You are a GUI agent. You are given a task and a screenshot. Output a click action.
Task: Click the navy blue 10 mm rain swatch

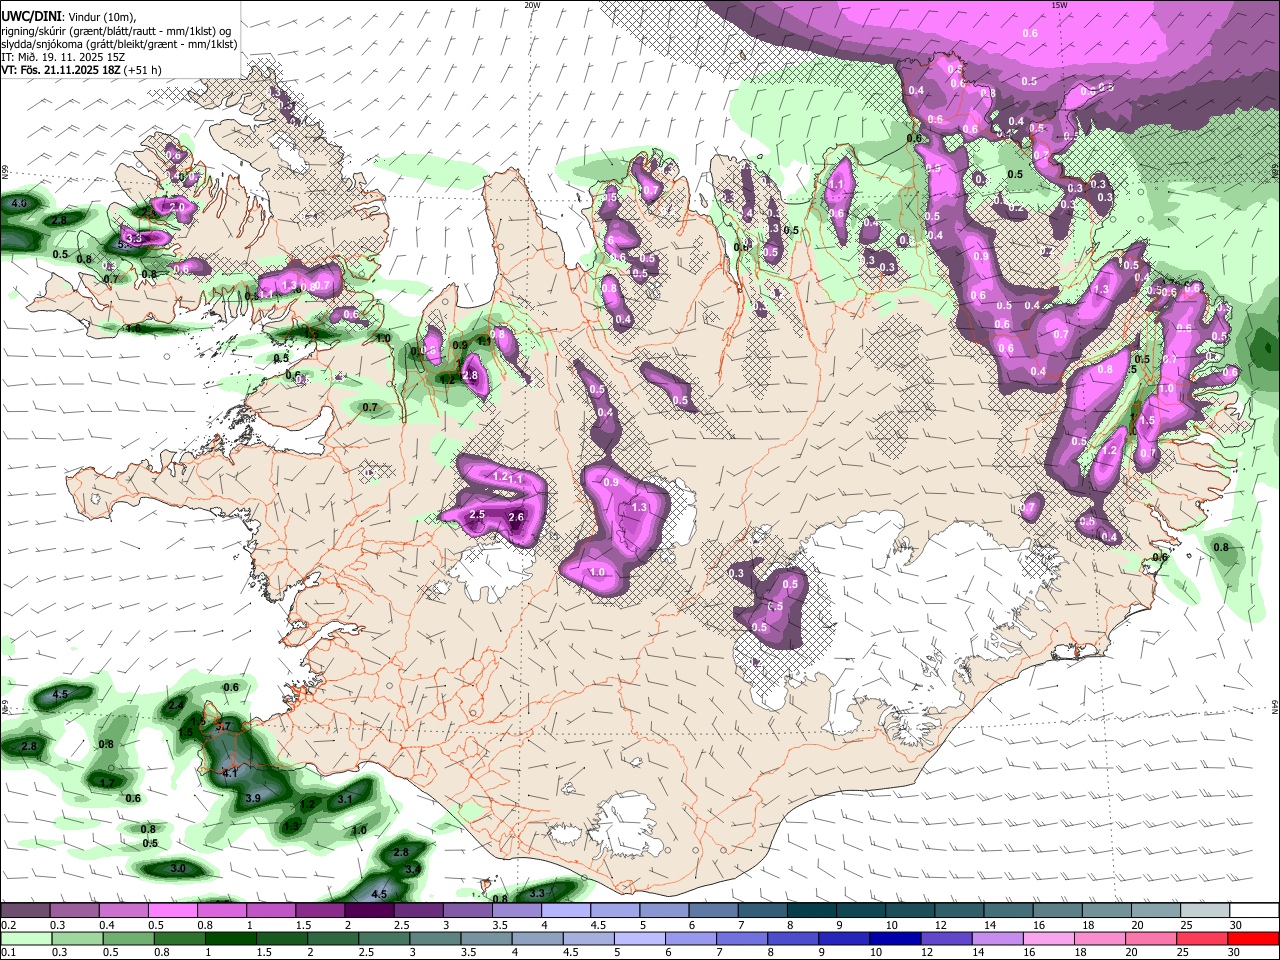(894, 938)
